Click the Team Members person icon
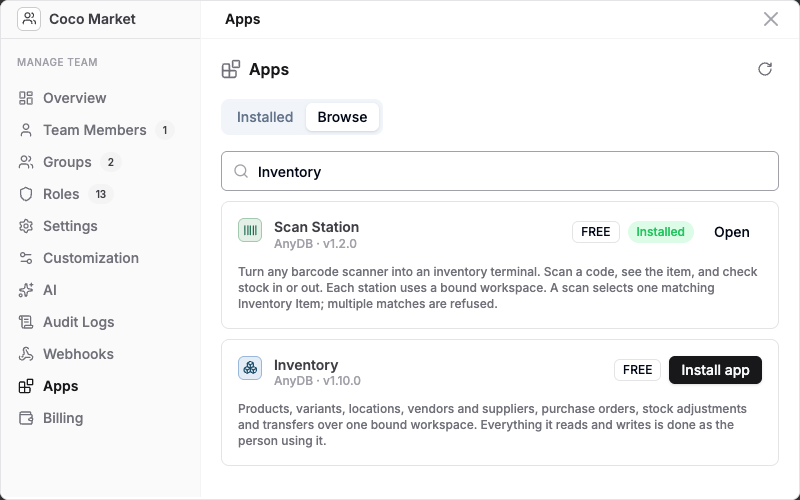The image size is (800, 500). [x=26, y=130]
